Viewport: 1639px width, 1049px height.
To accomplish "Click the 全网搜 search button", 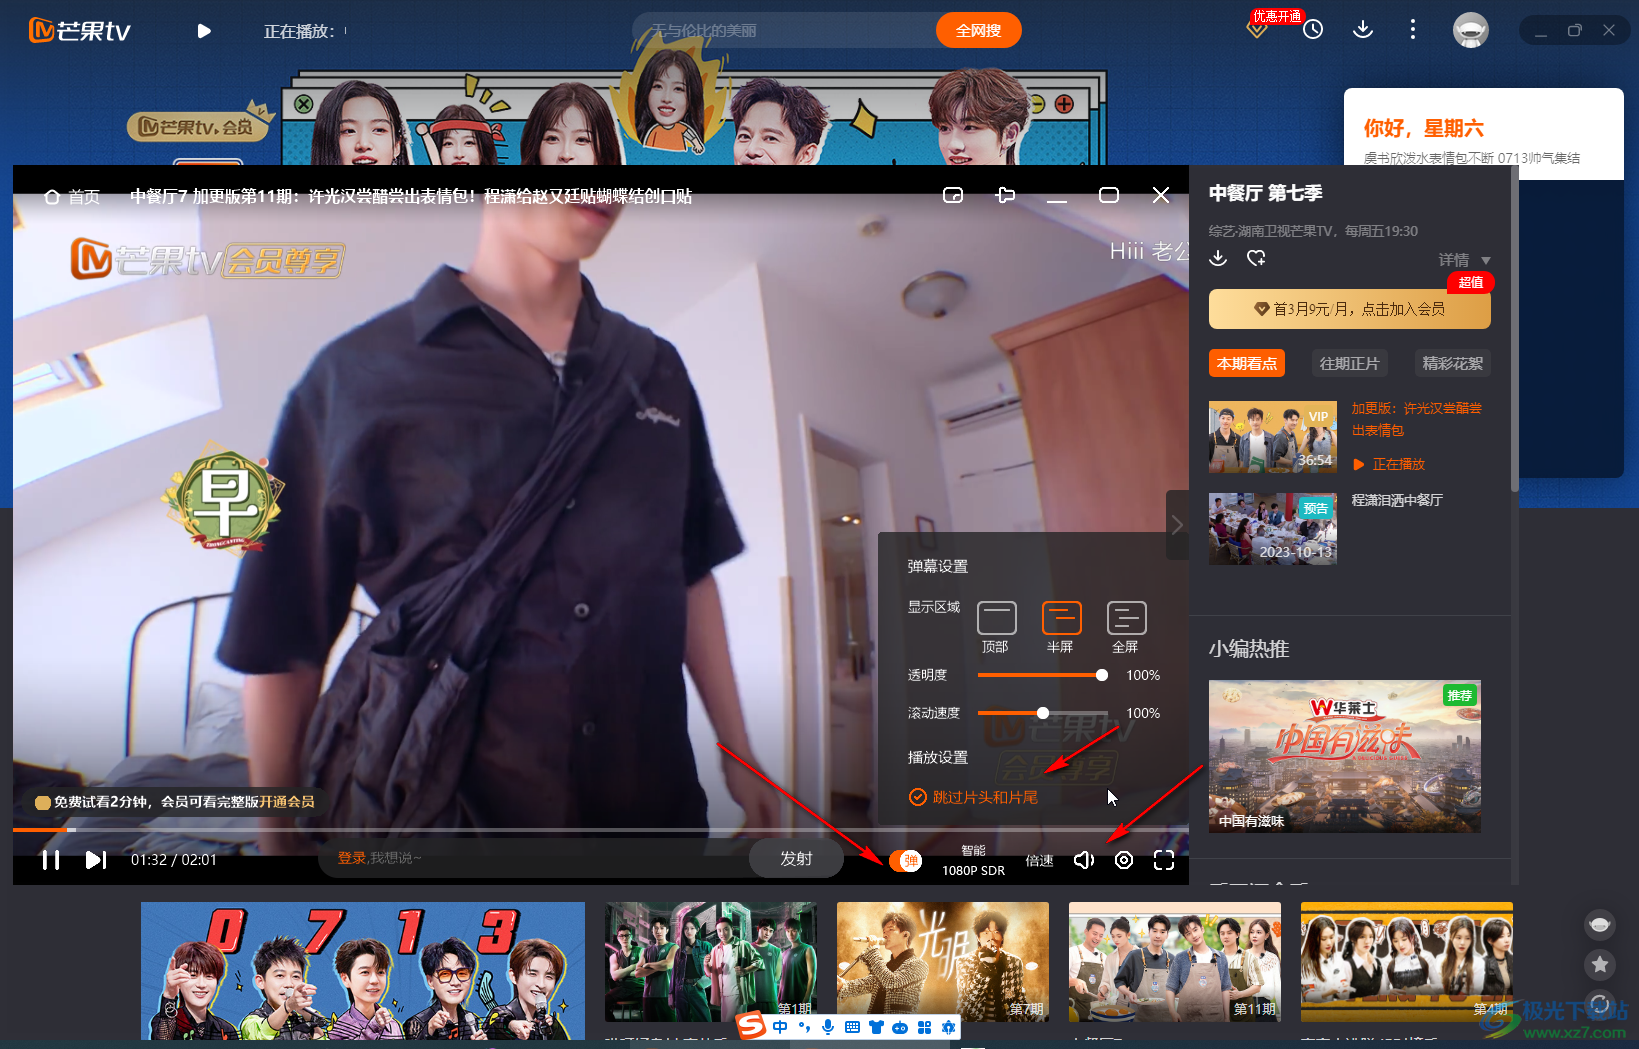I will pos(978,30).
